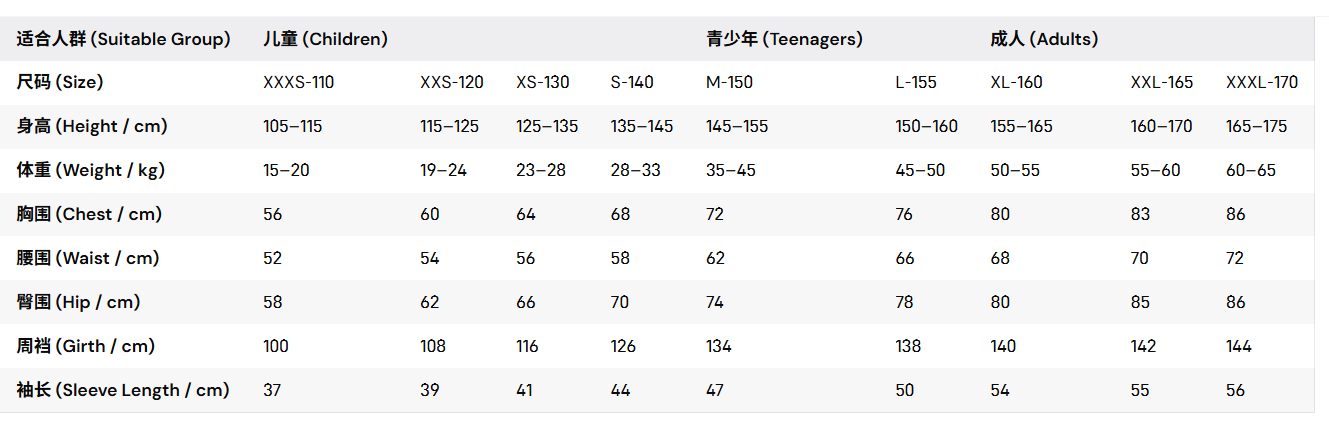This screenshot has width=1329, height=434.
Task: Click the 60–65 weight value
Action: pos(1251,170)
